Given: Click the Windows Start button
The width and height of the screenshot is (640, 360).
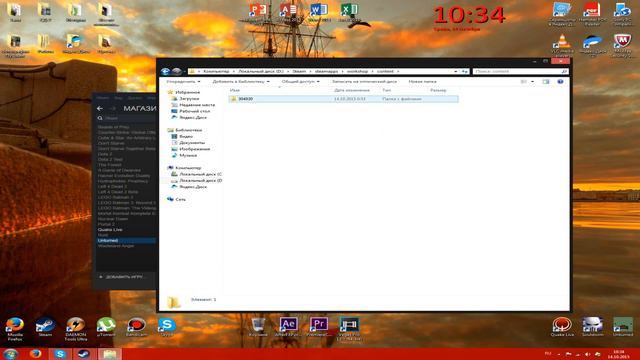Looking at the screenshot, I should pyautogui.click(x=10, y=354).
